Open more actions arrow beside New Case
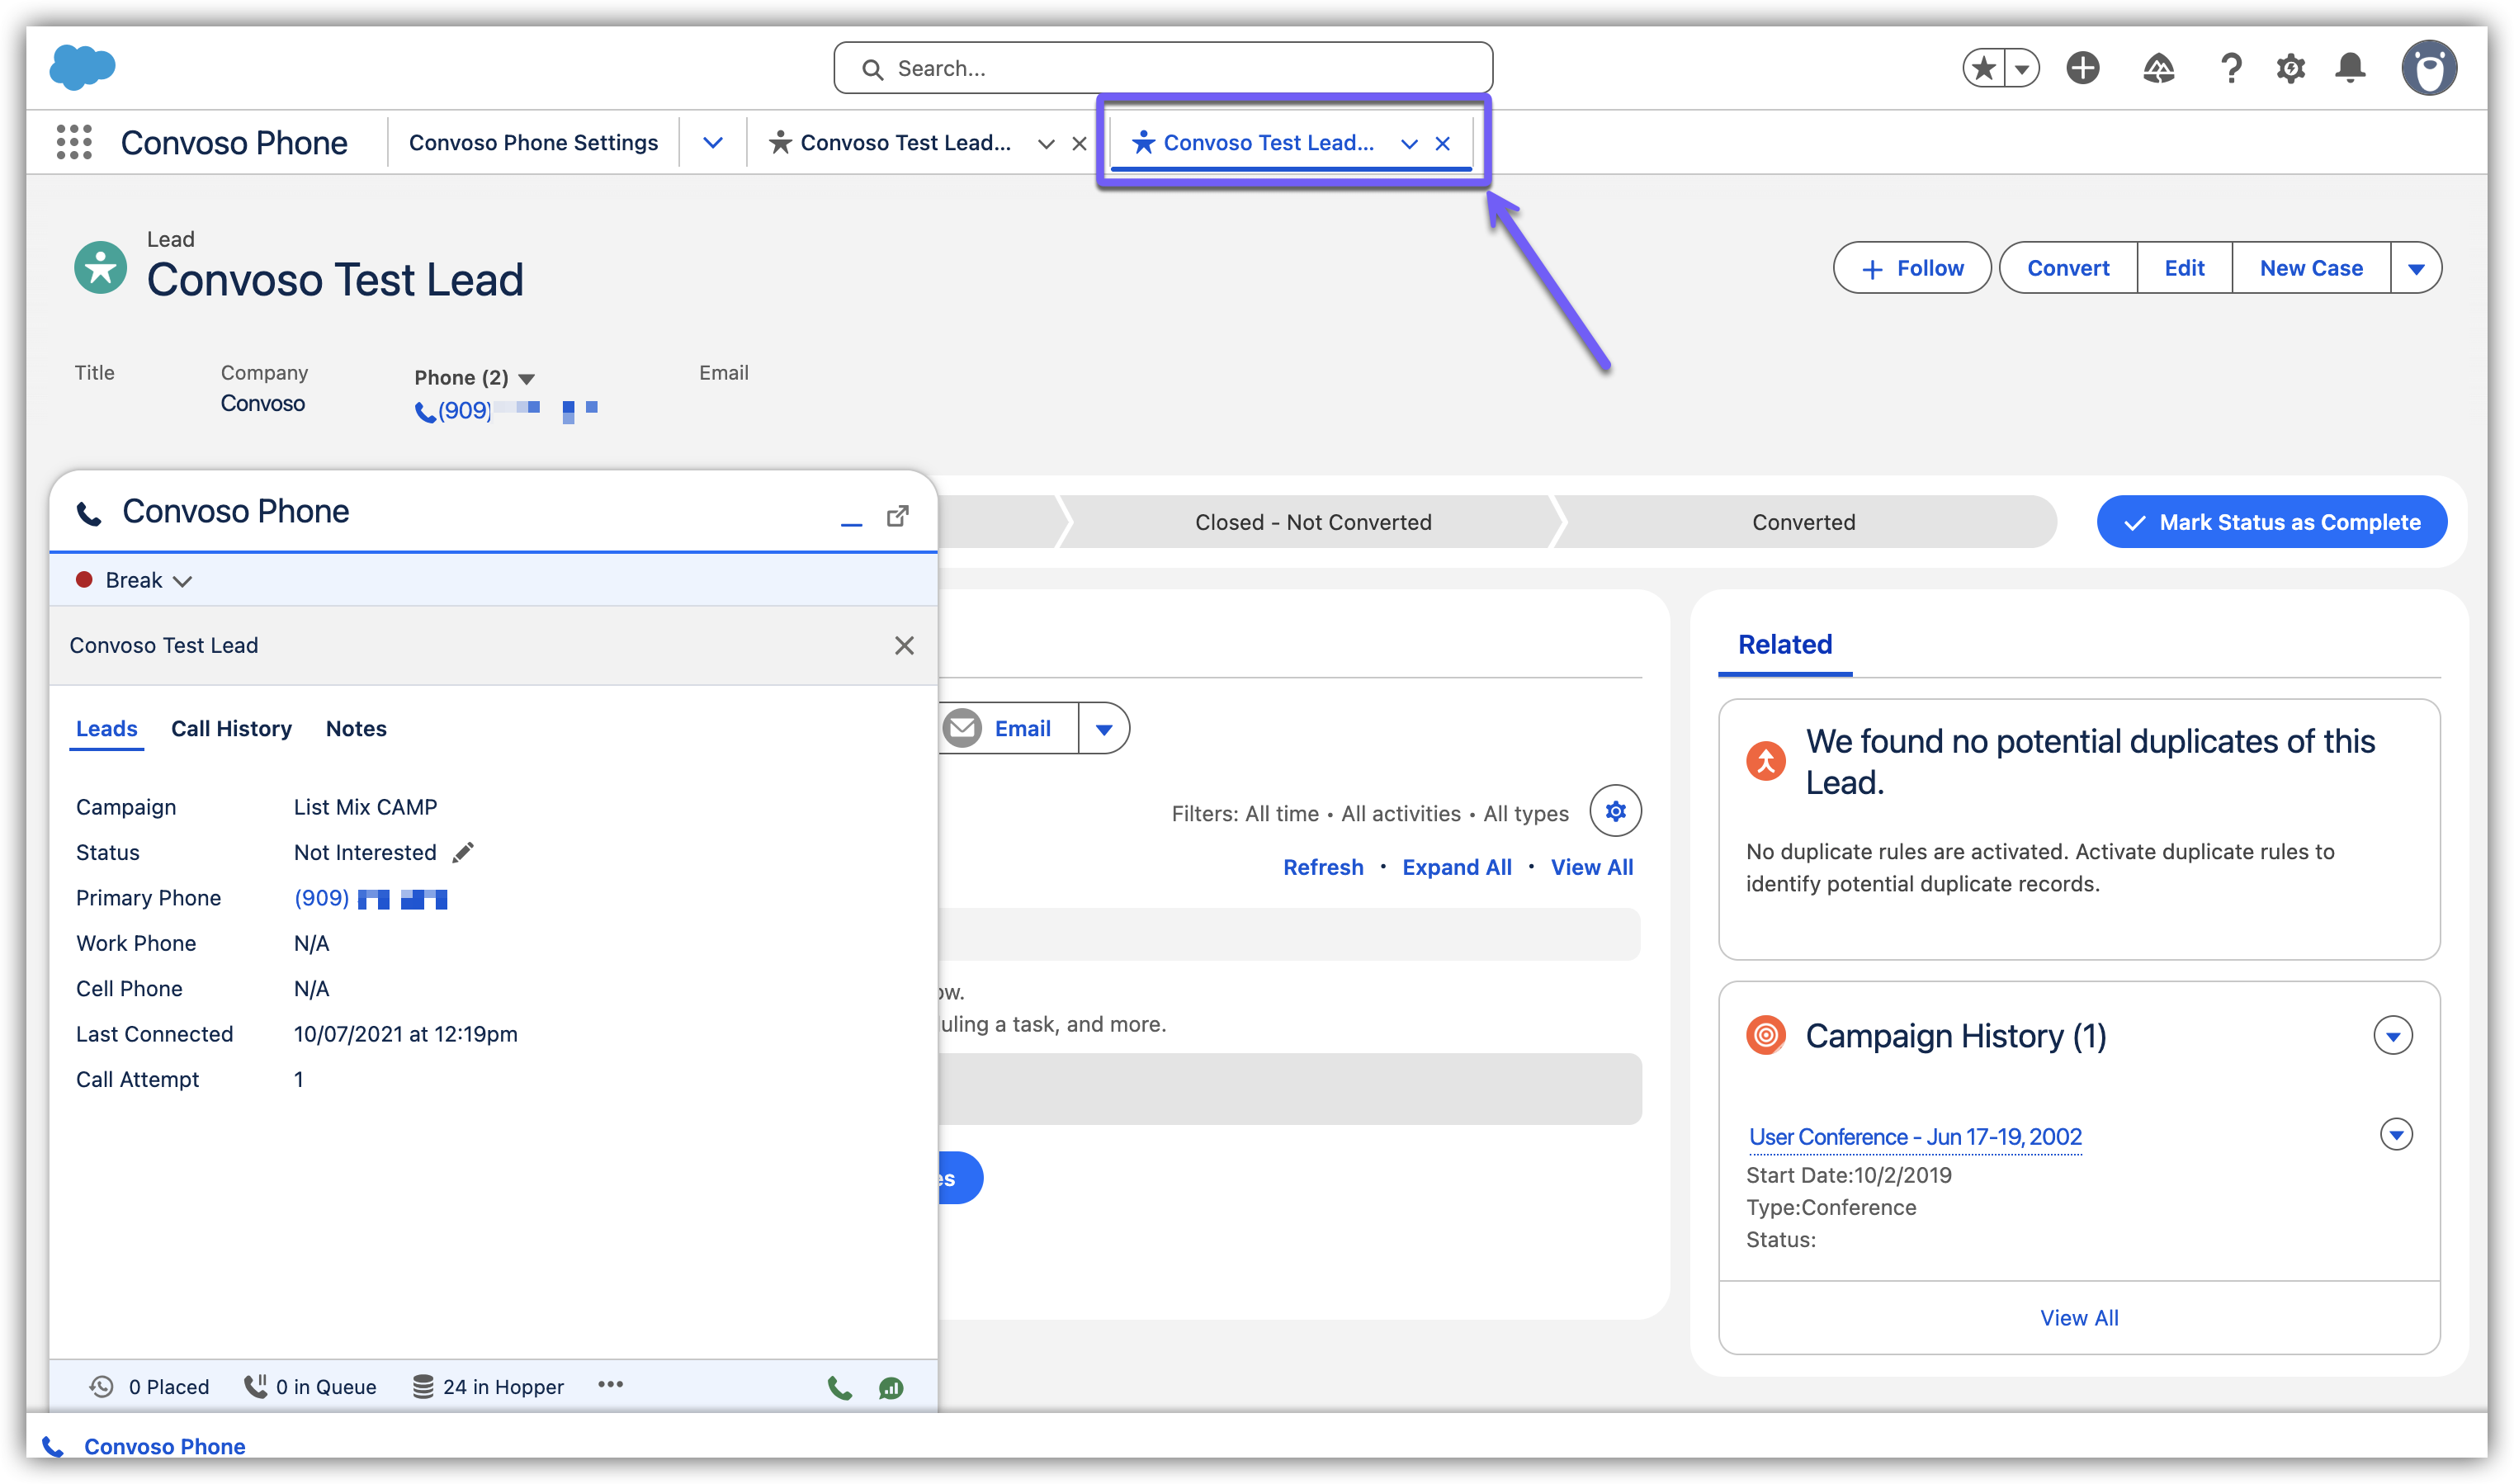This screenshot has width=2514, height=1484. pos(2416,268)
